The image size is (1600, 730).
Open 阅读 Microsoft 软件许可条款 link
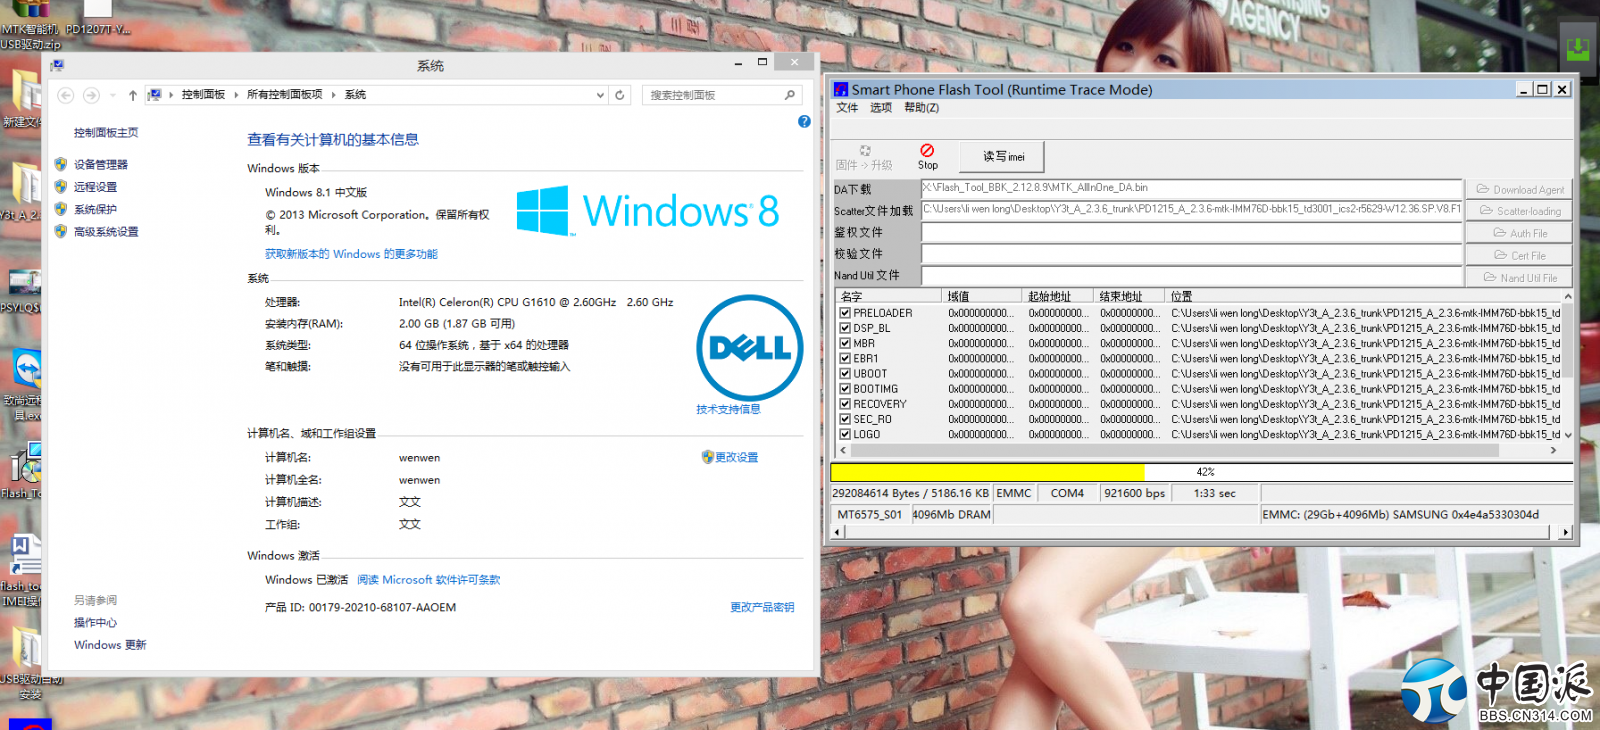click(x=428, y=580)
